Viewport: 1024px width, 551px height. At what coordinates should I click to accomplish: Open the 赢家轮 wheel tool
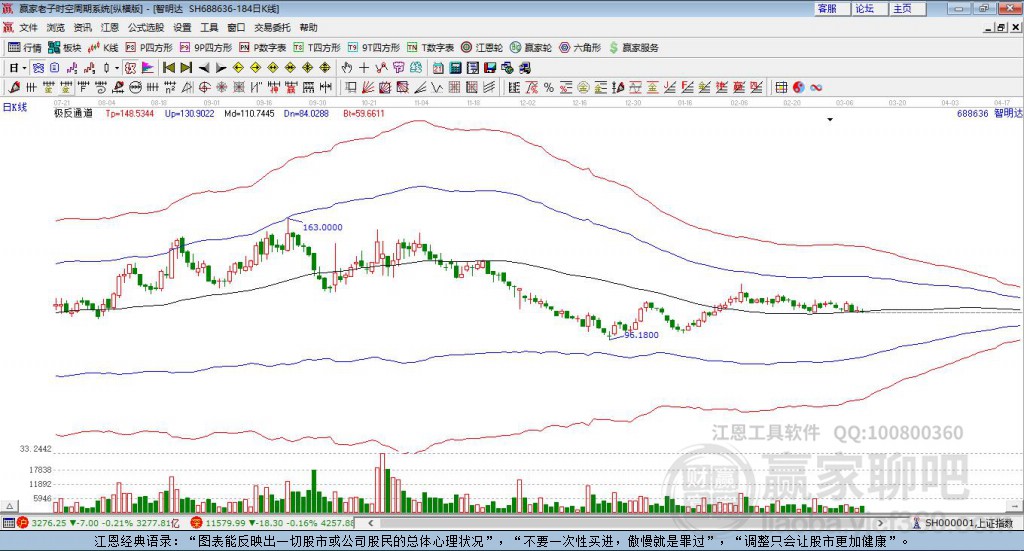pyautogui.click(x=531, y=48)
